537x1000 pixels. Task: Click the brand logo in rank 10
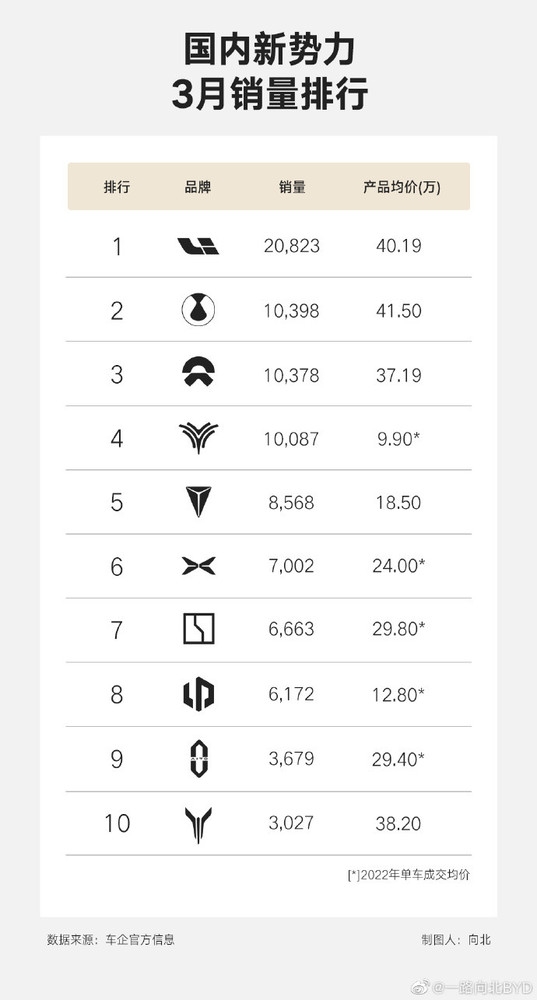198,824
